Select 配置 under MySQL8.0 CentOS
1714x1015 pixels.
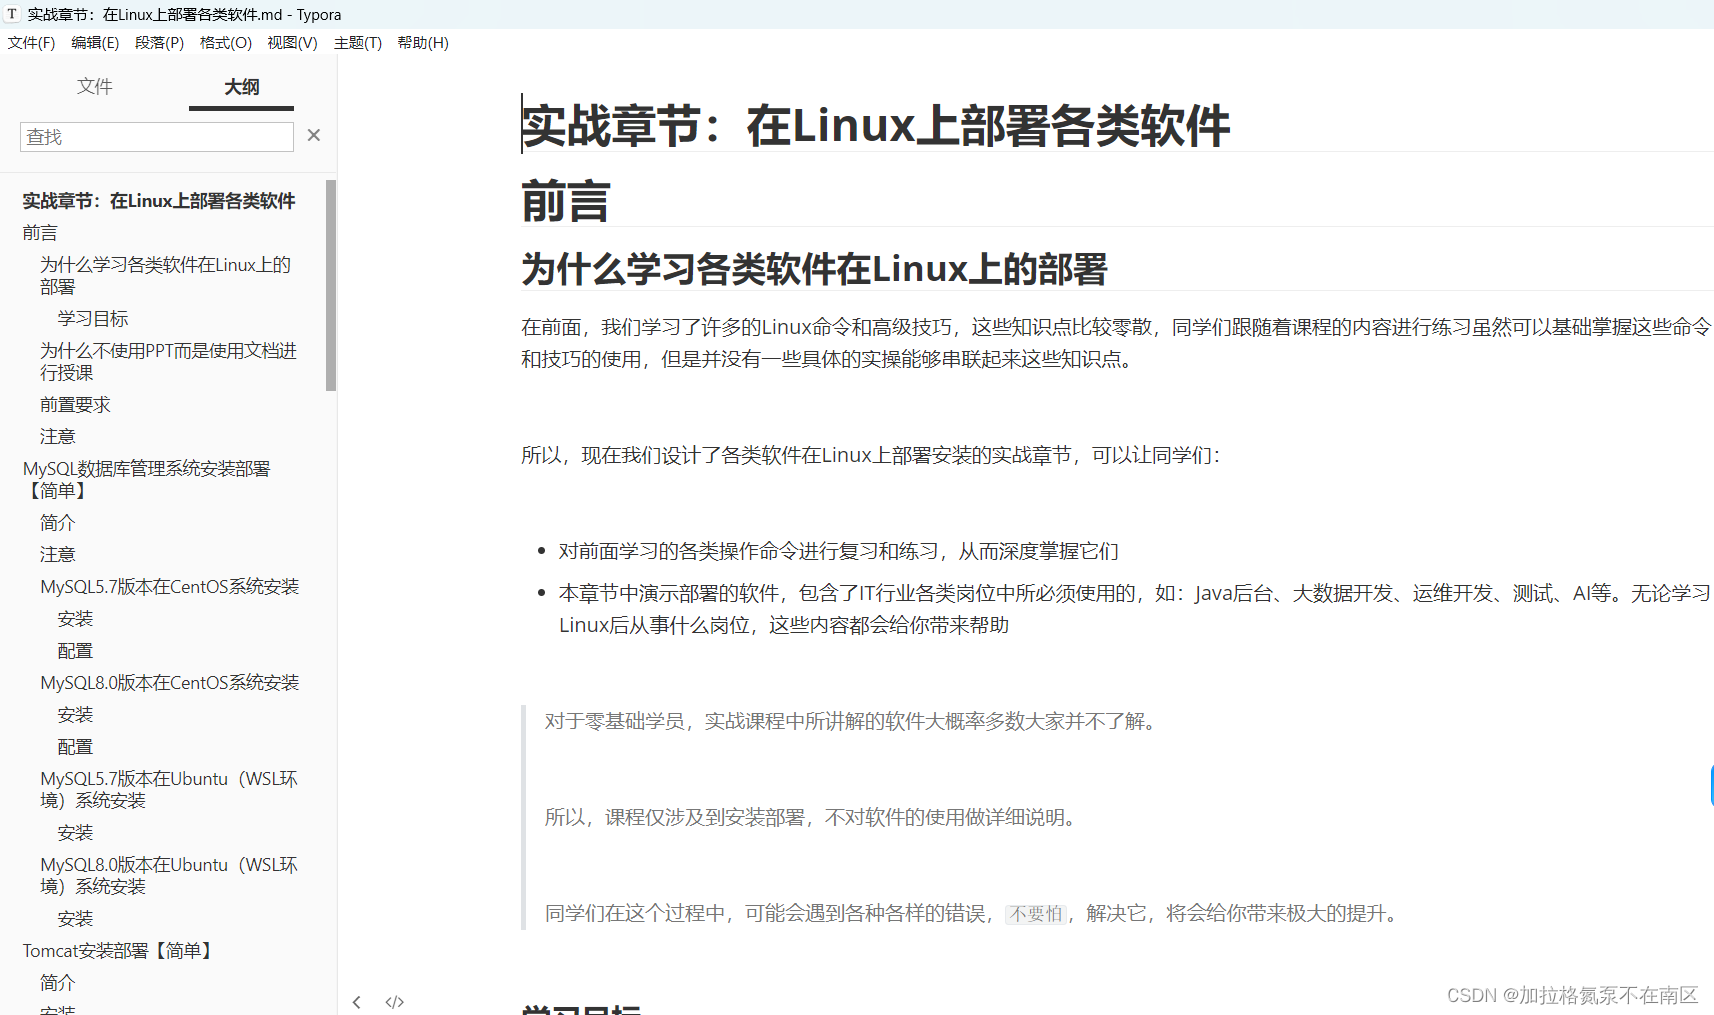[75, 747]
